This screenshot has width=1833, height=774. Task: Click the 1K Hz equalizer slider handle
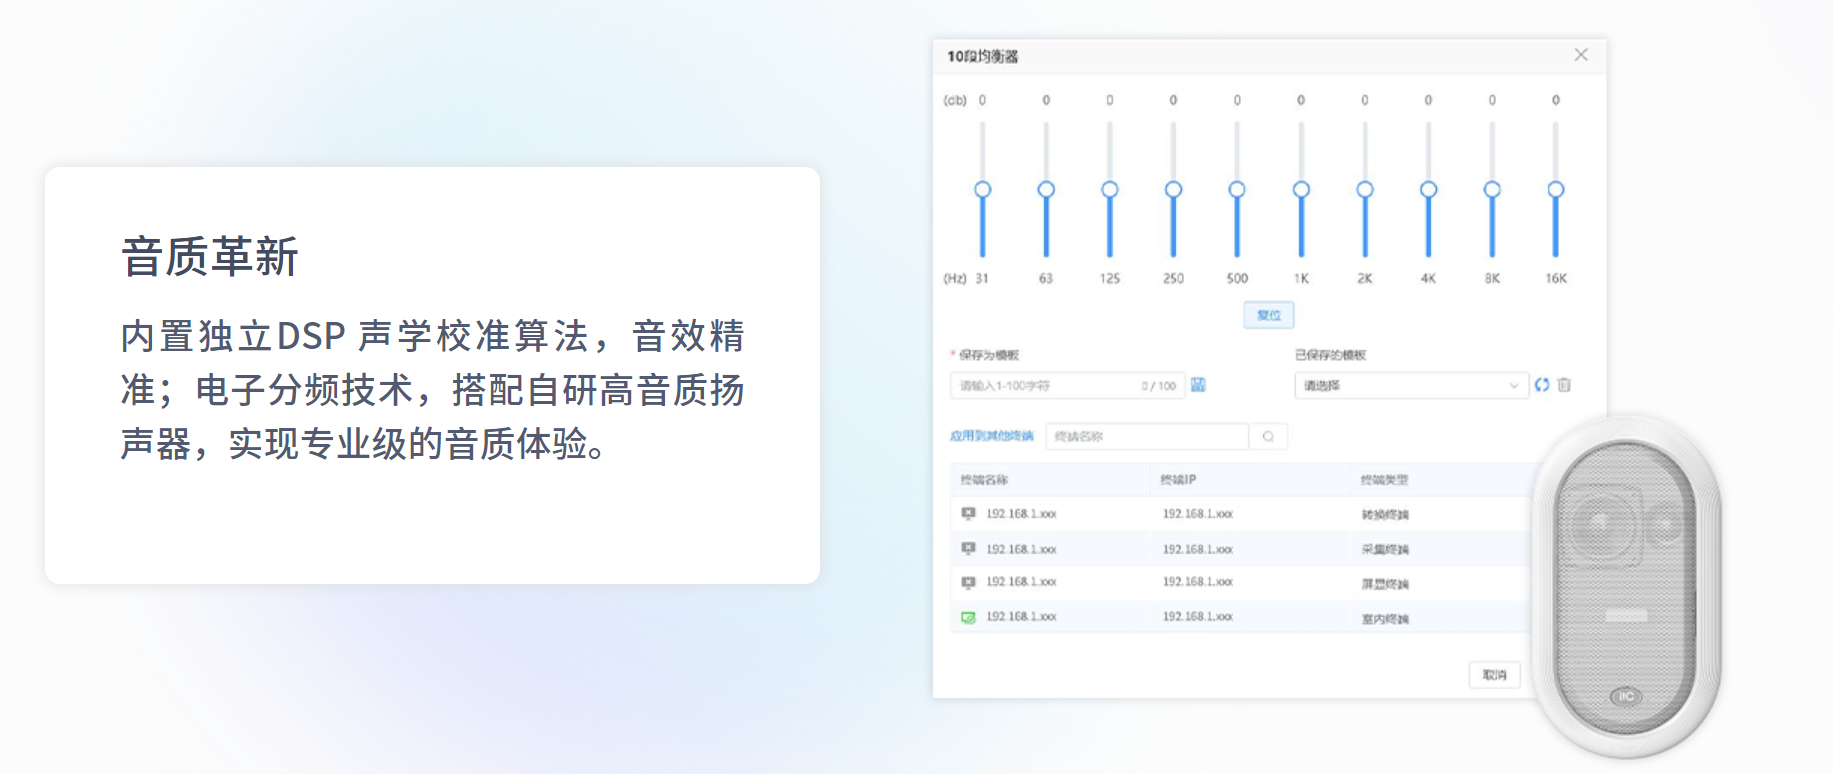pyautogui.click(x=1301, y=190)
